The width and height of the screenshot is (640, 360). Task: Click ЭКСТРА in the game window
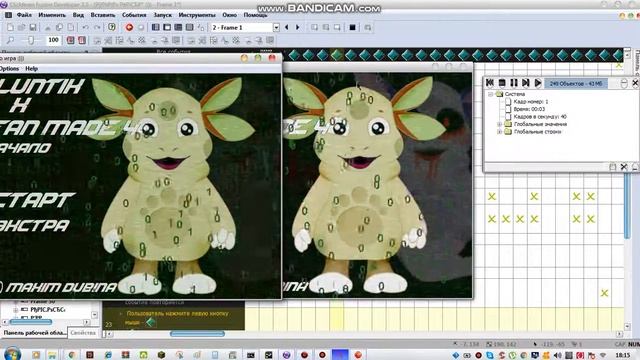coord(35,226)
